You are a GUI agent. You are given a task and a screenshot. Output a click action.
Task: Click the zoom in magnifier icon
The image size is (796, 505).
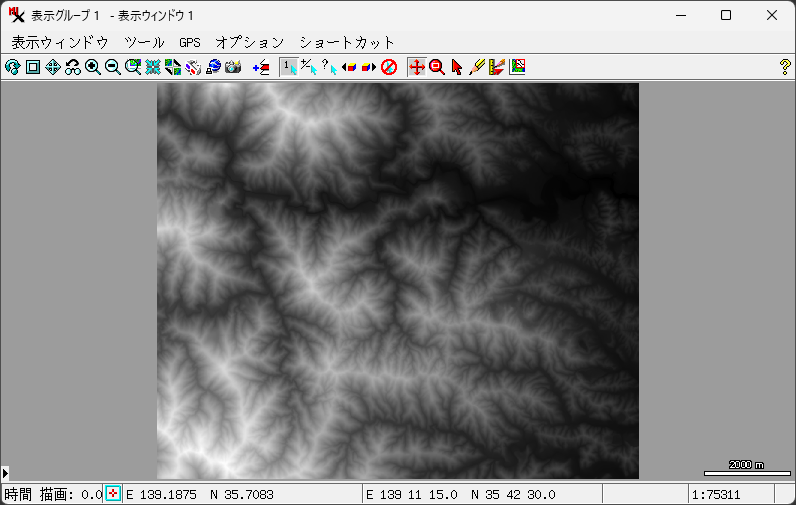(x=93, y=67)
